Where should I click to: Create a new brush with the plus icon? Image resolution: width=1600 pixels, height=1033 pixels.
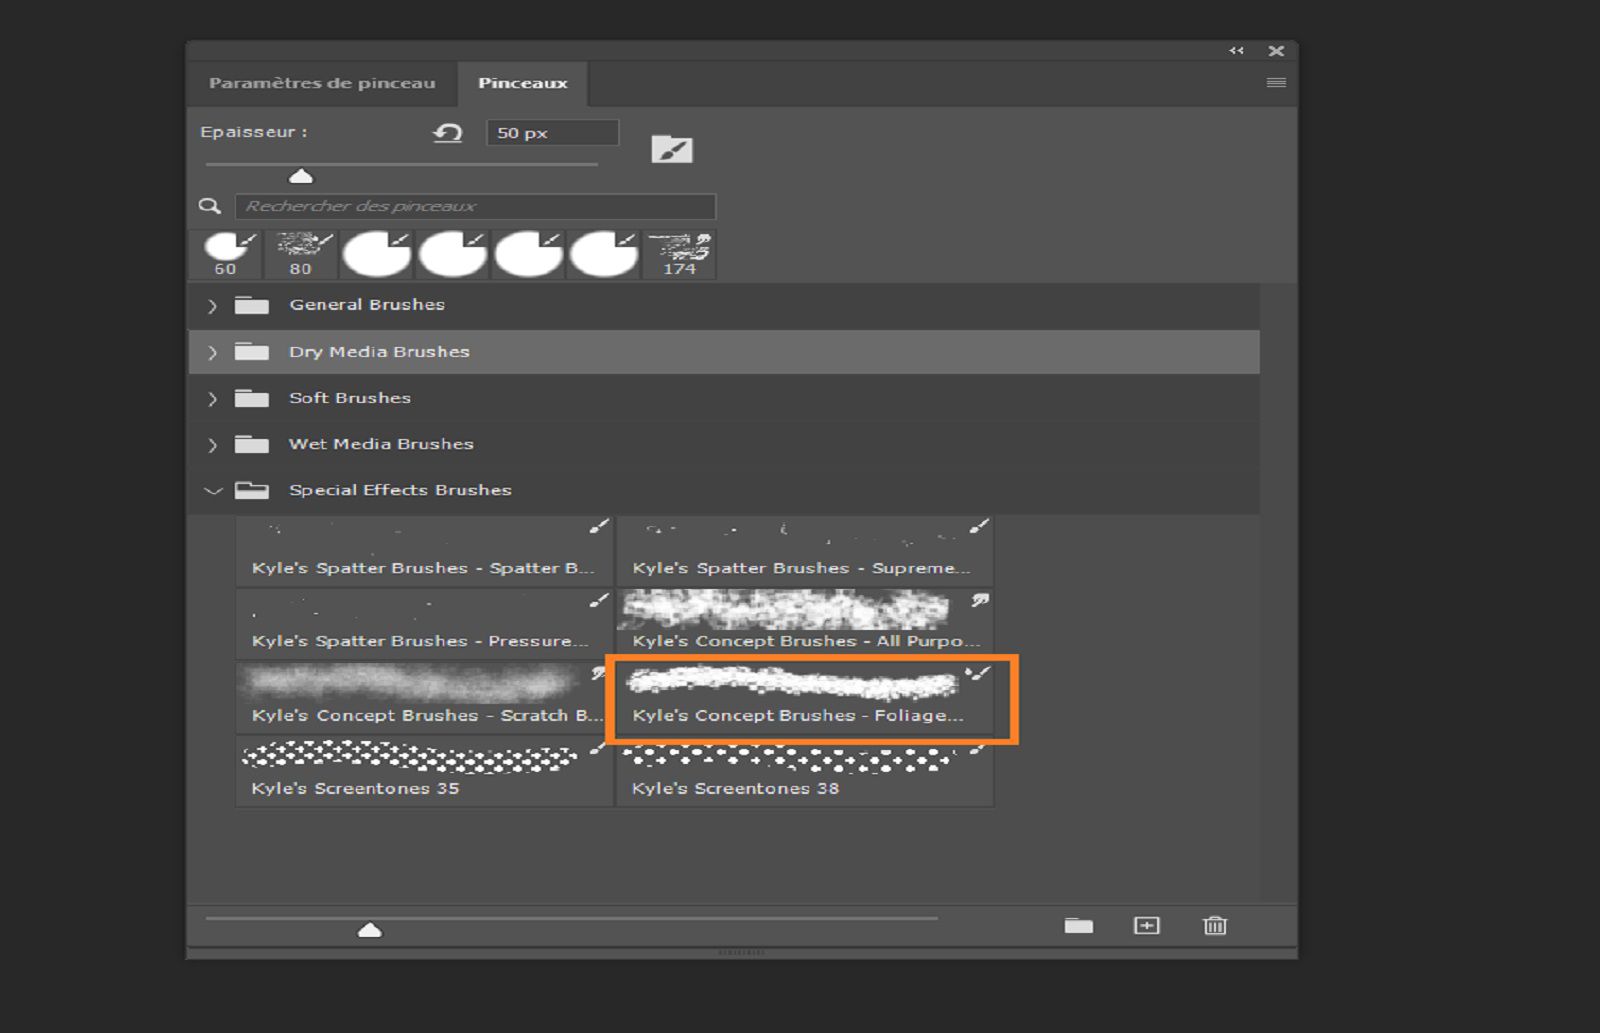pos(1147,926)
